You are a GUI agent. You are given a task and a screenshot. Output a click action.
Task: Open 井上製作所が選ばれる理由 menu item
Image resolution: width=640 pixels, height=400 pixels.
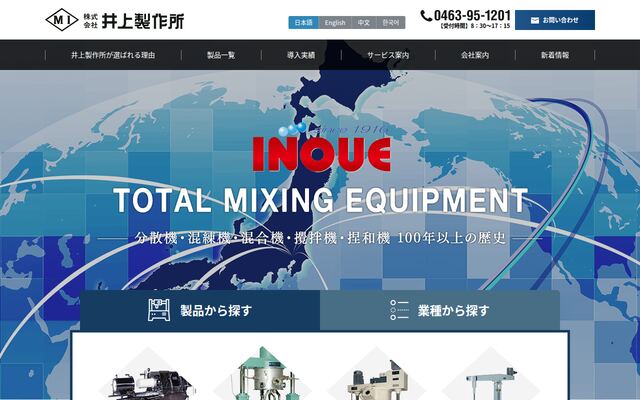point(113,55)
